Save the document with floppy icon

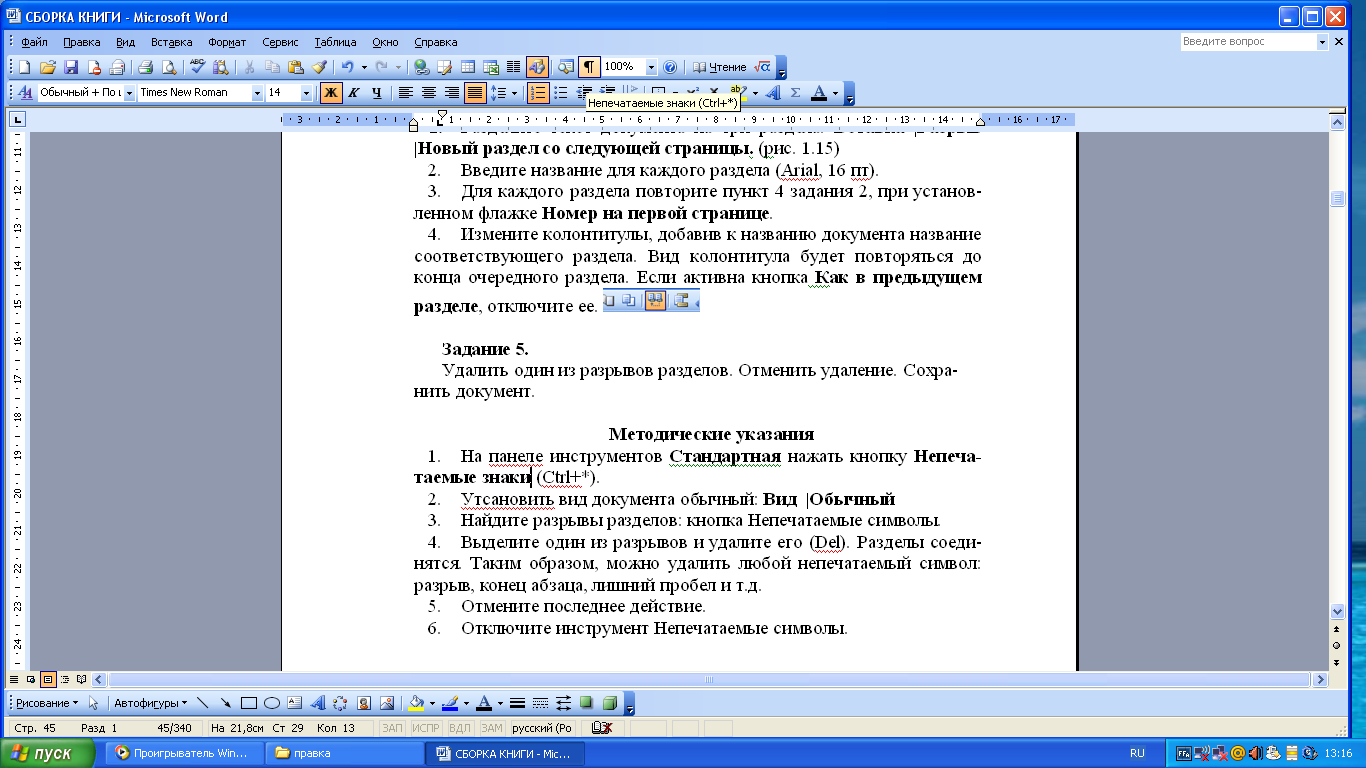click(71, 67)
